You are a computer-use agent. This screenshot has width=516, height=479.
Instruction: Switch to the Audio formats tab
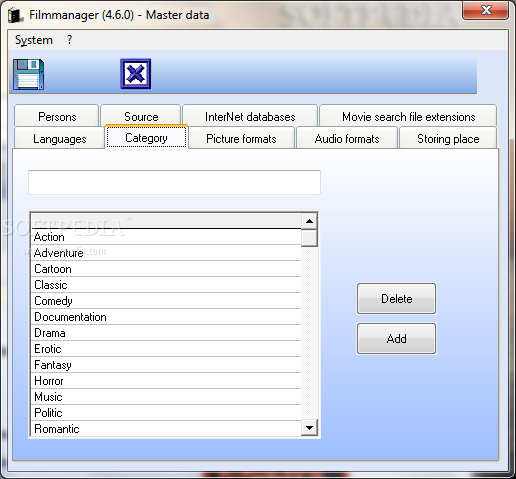pyautogui.click(x=347, y=138)
